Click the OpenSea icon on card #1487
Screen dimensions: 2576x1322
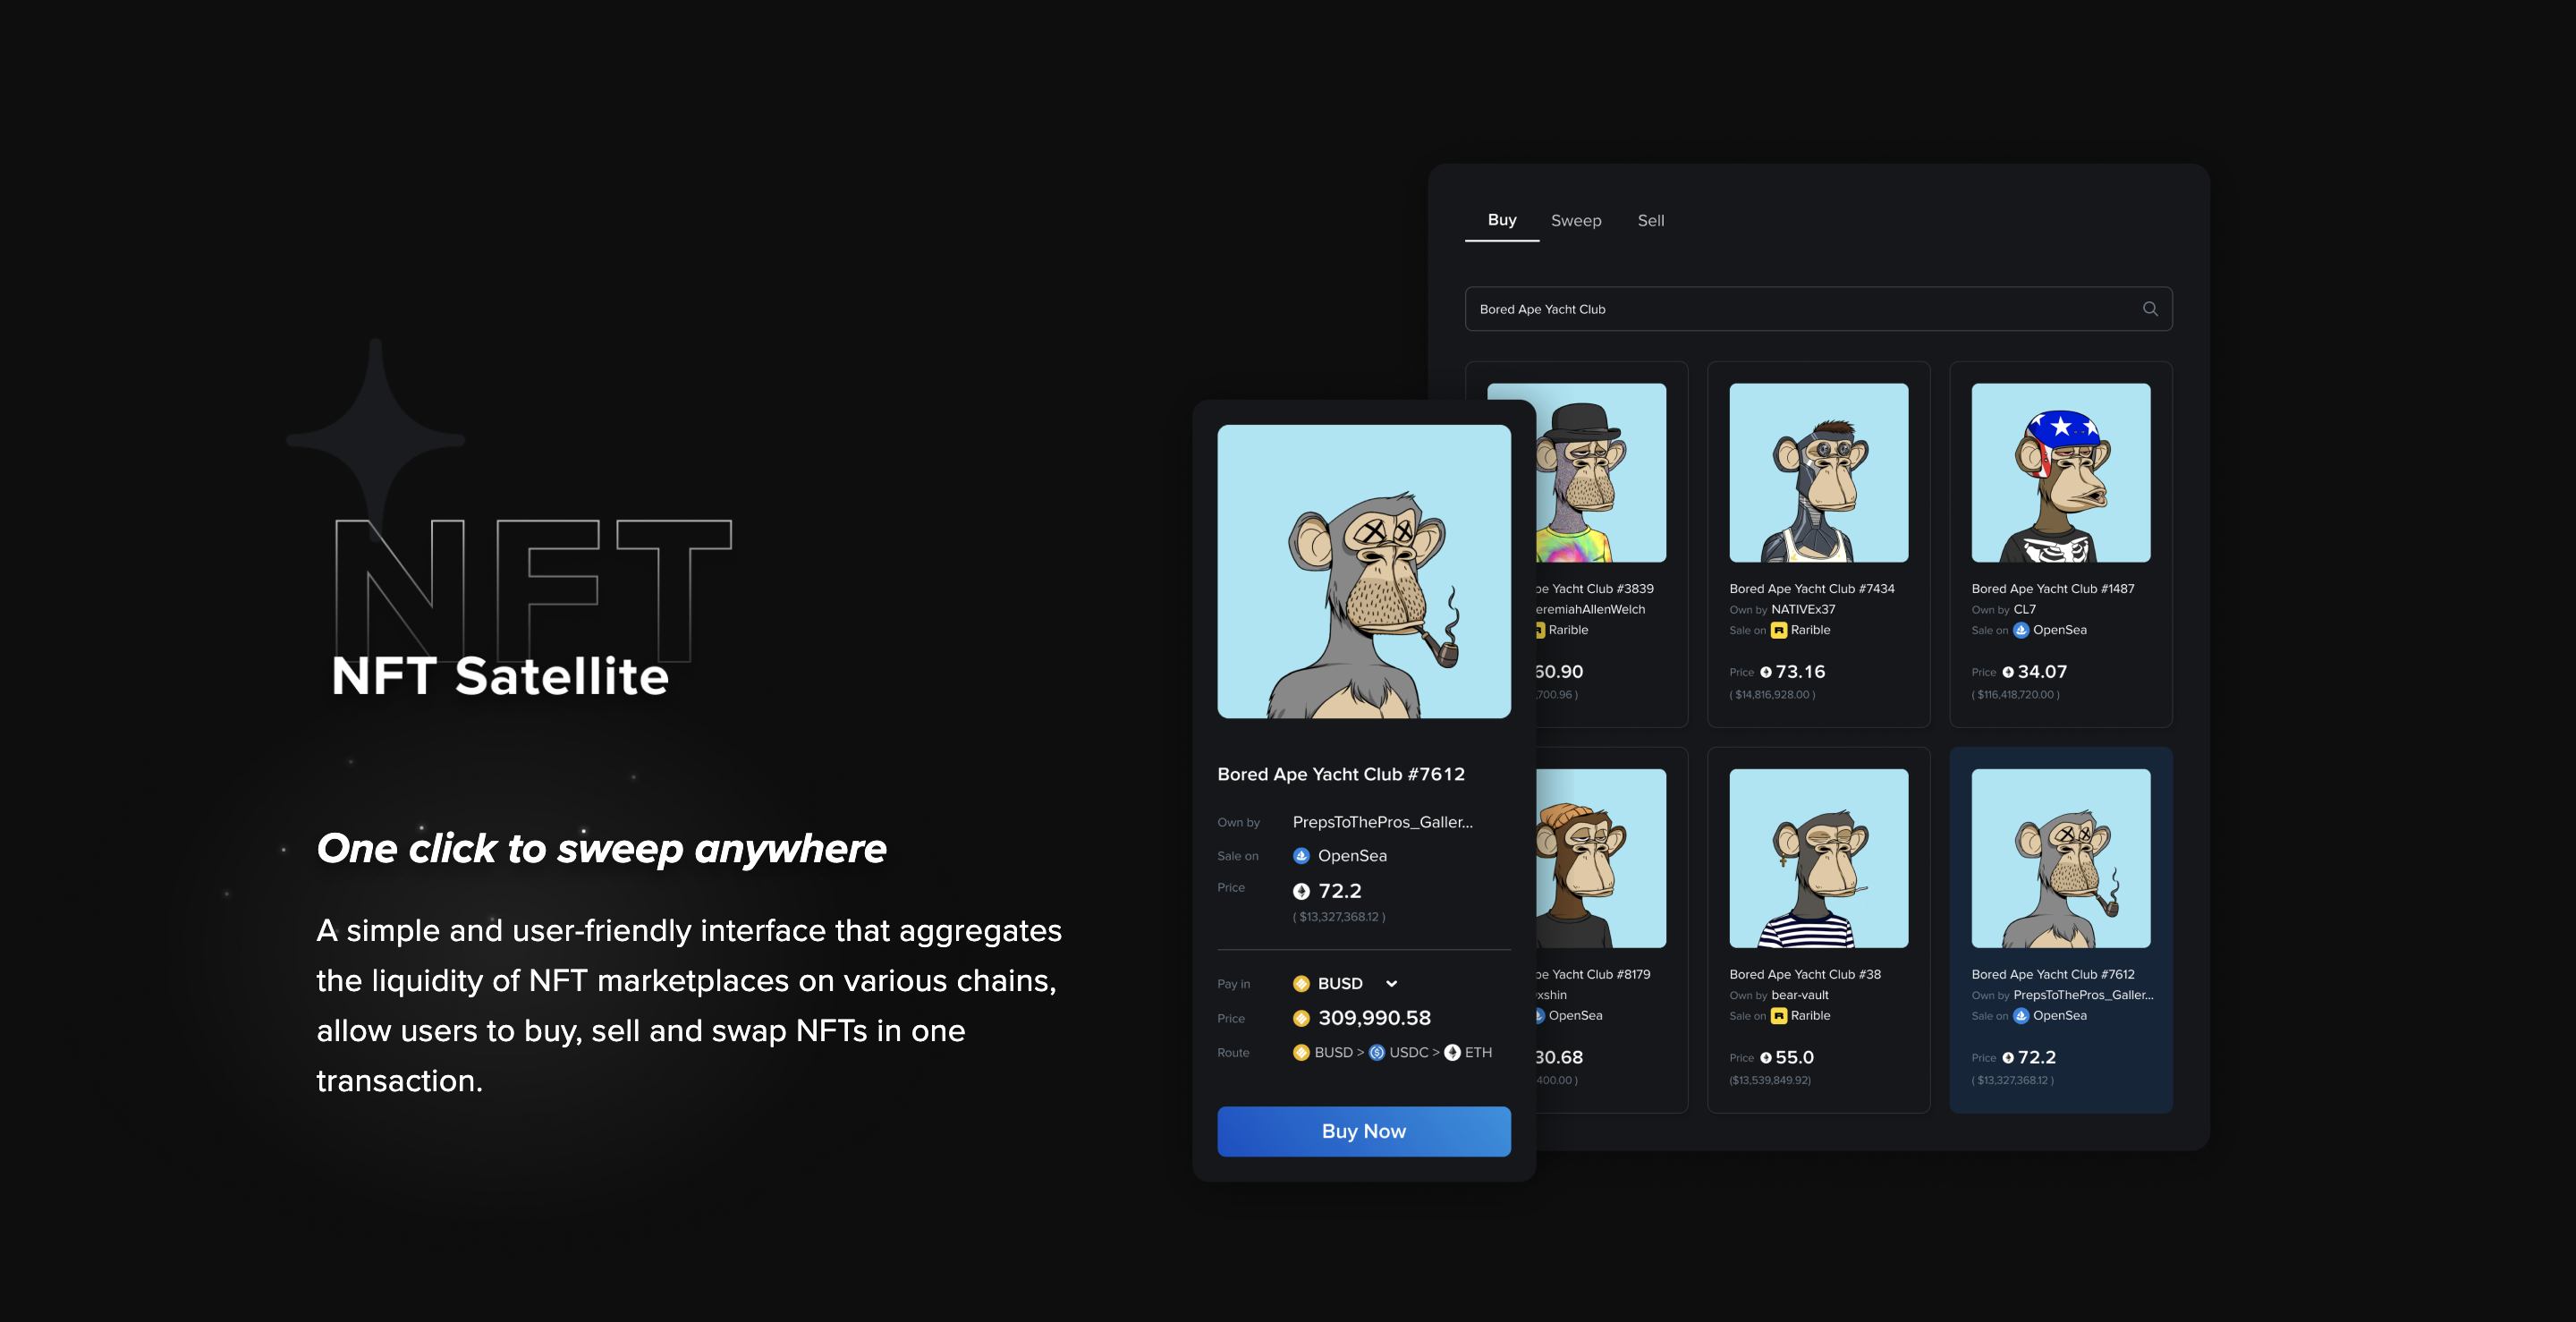click(x=2020, y=630)
